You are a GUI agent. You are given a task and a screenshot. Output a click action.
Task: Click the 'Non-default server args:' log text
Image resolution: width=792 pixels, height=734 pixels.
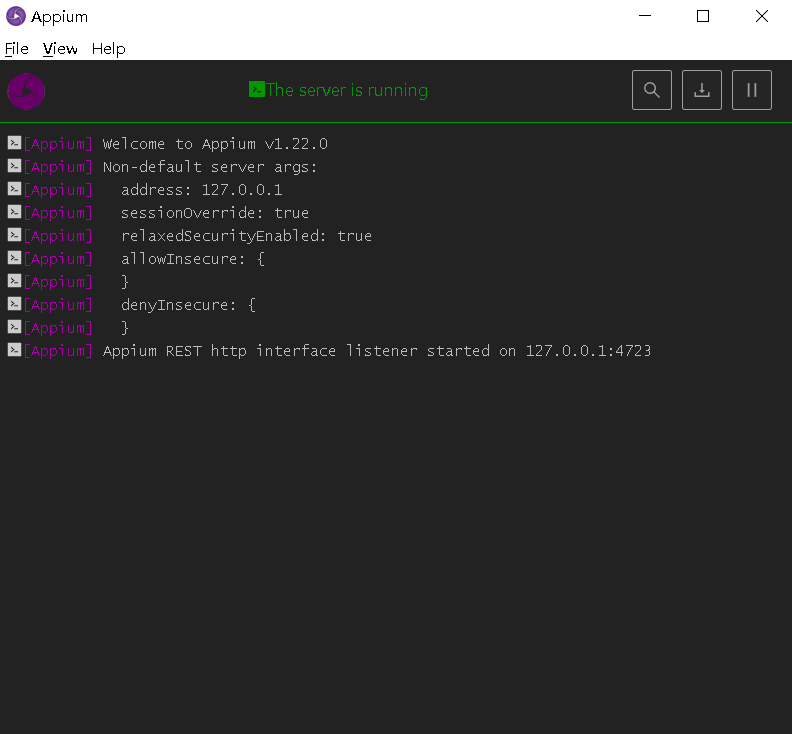click(x=210, y=167)
